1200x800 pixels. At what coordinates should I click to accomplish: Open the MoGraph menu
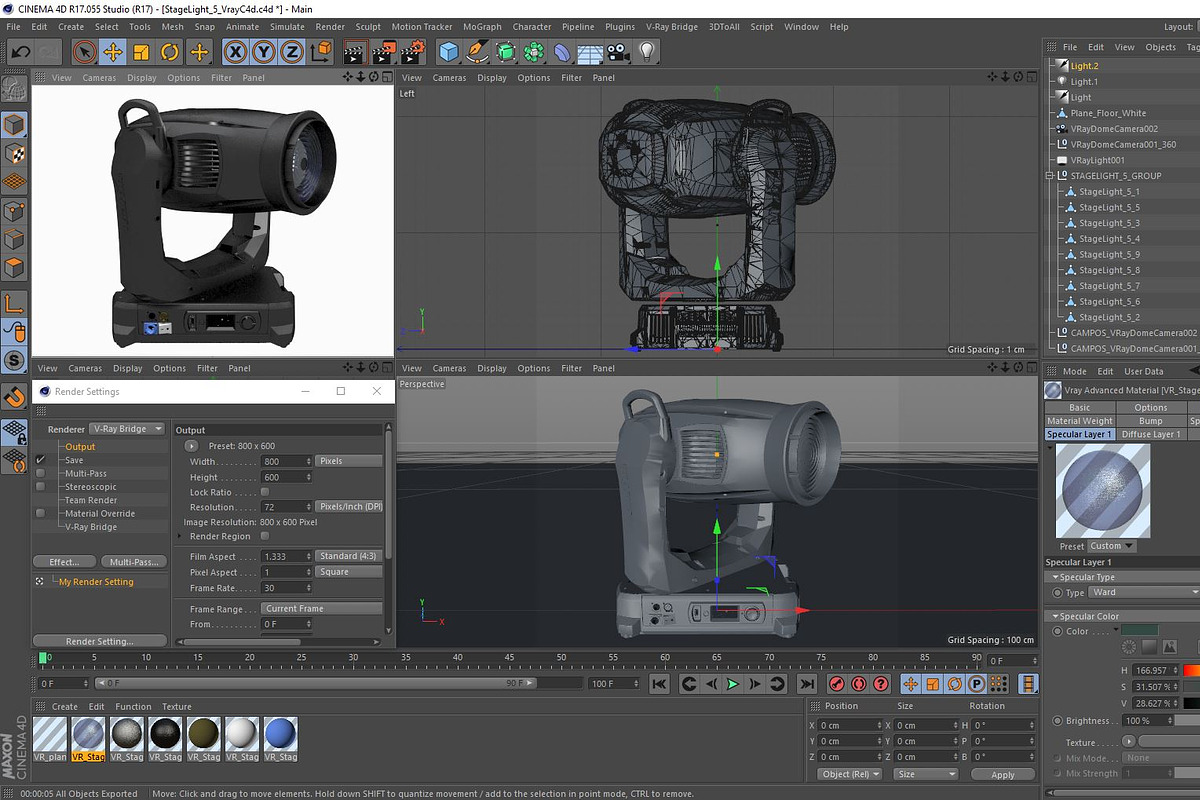click(x=481, y=27)
